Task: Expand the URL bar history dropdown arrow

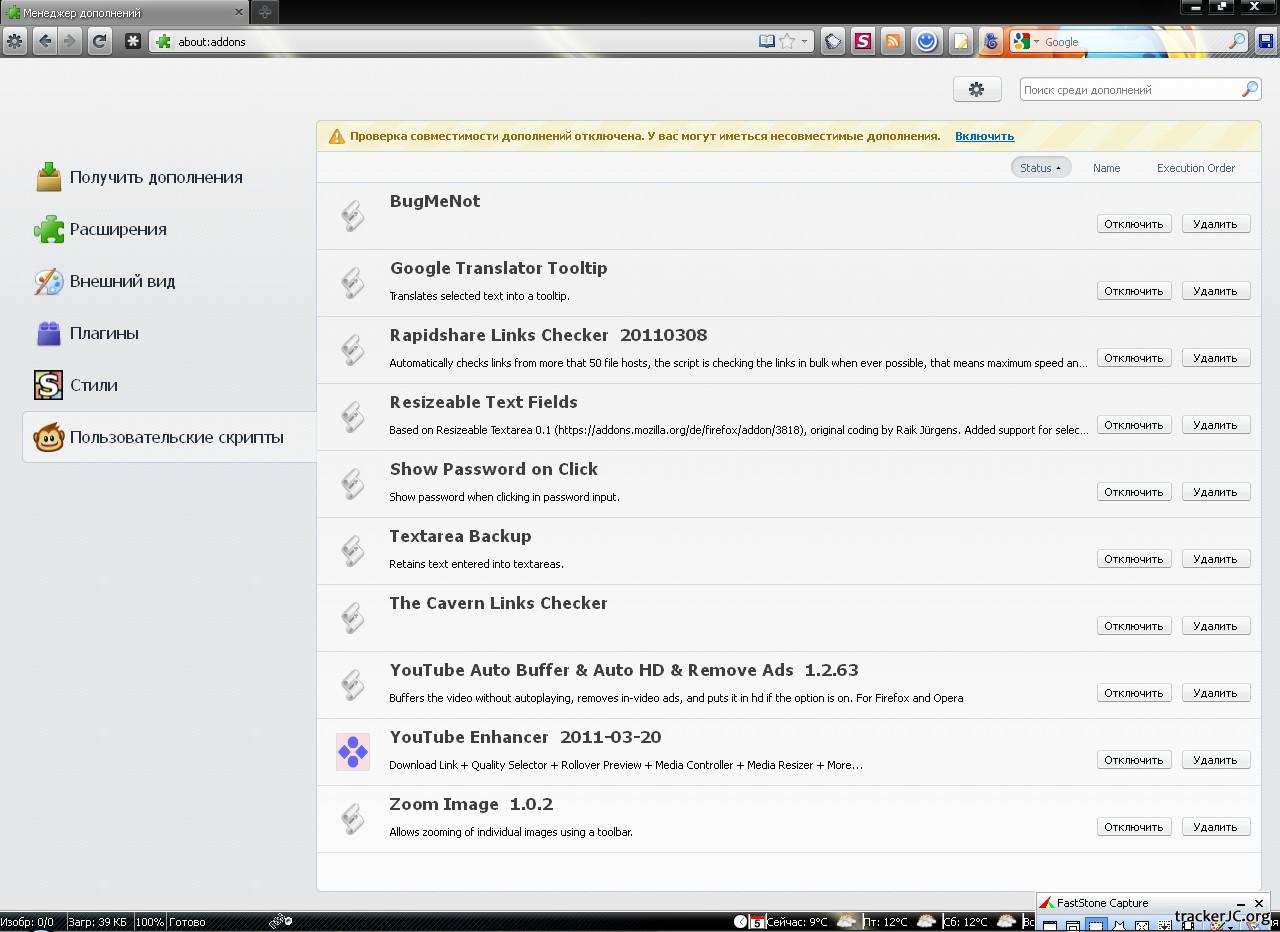Action: coord(804,41)
